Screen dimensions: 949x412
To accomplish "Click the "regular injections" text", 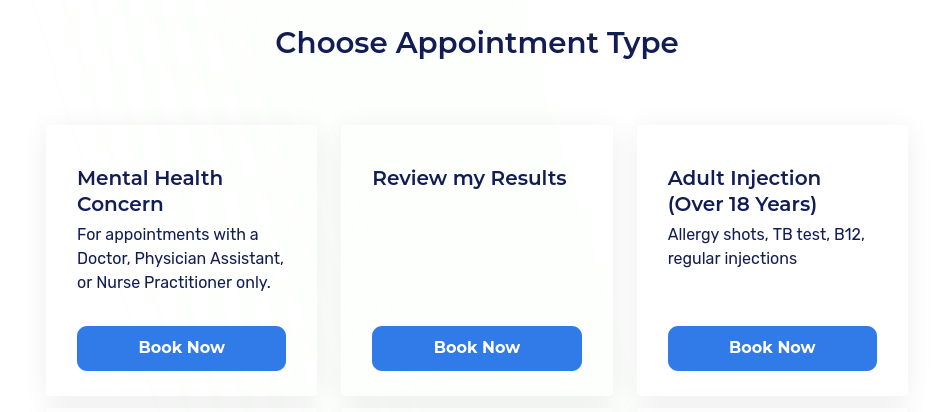I will coord(732,258).
